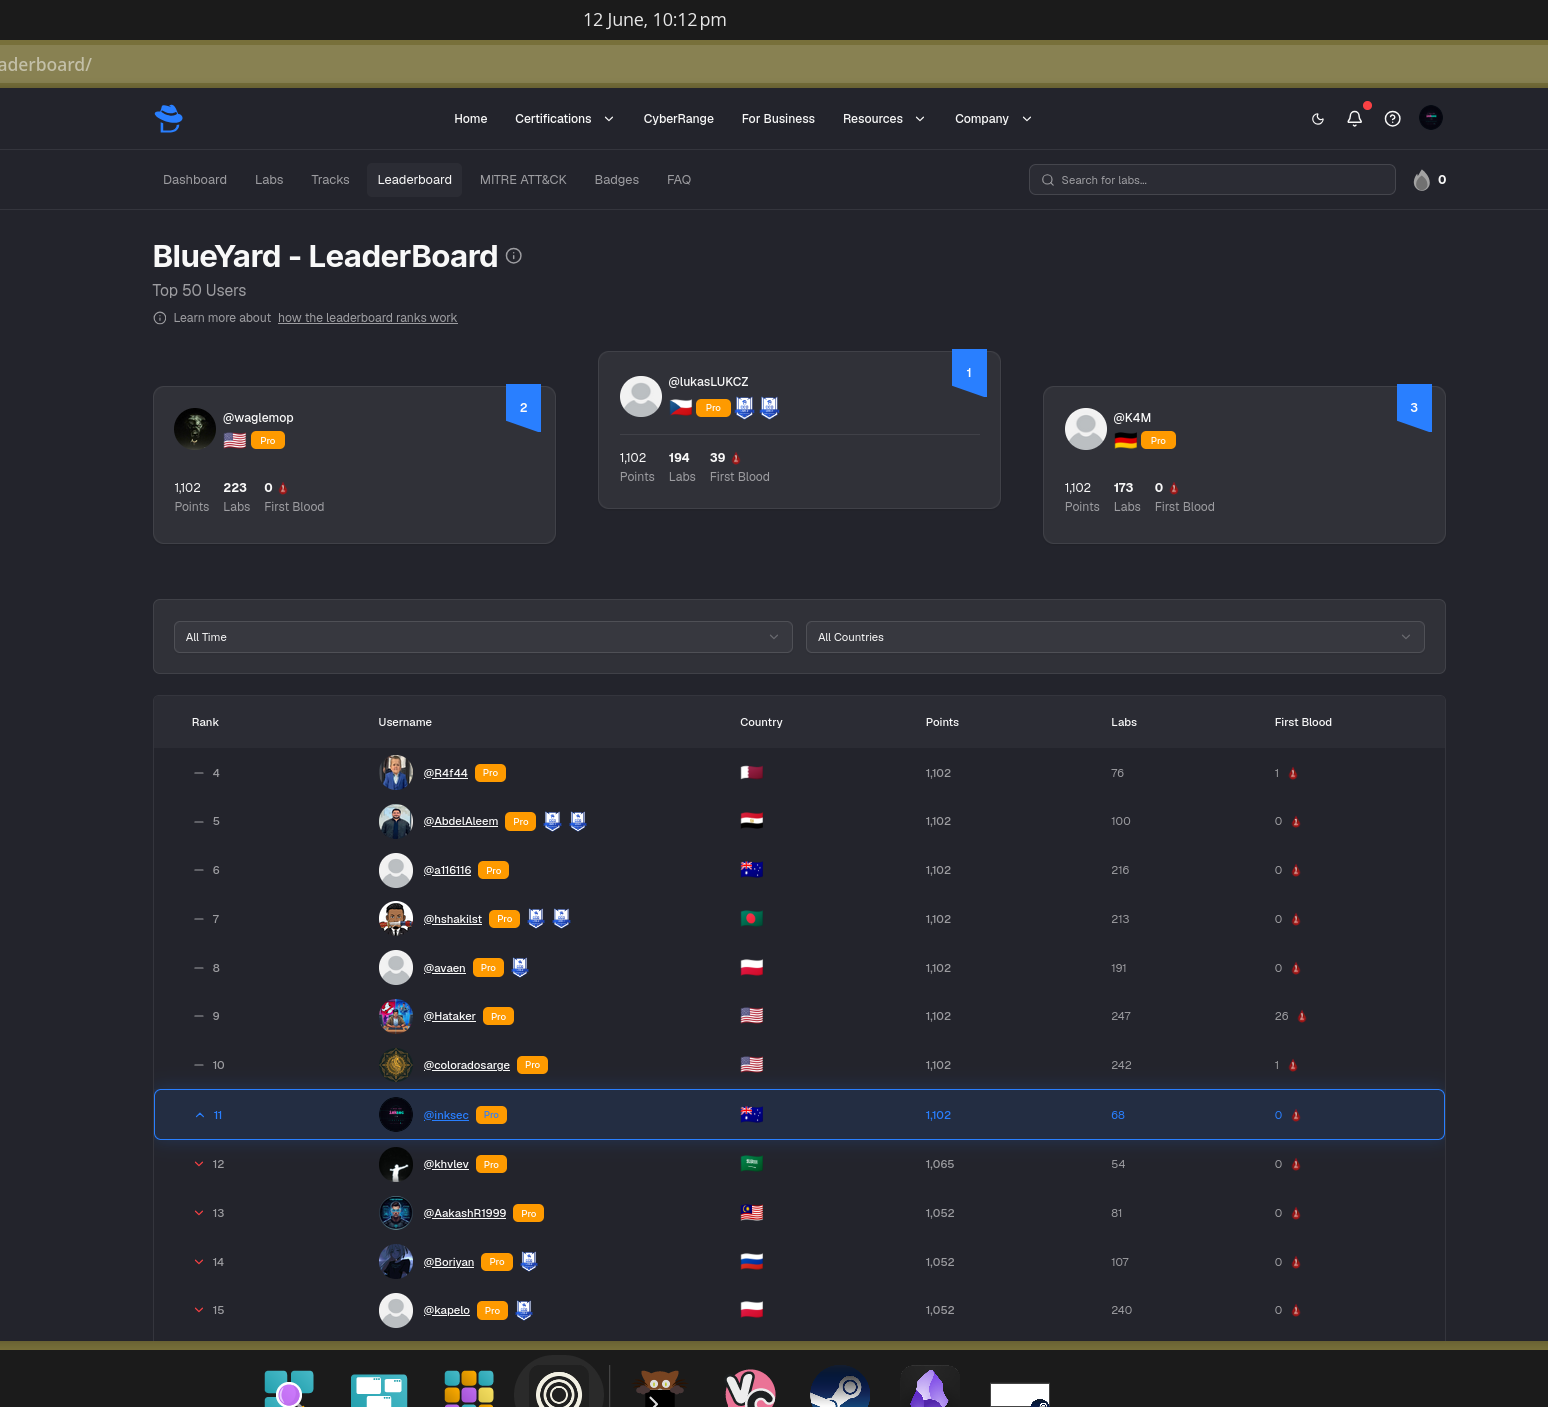This screenshot has width=1548, height=1407.
Task: Click the First Blood column header
Action: (1303, 722)
